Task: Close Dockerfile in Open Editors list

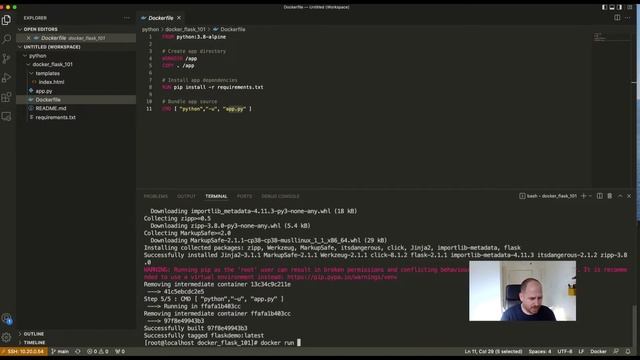Action: [28, 38]
